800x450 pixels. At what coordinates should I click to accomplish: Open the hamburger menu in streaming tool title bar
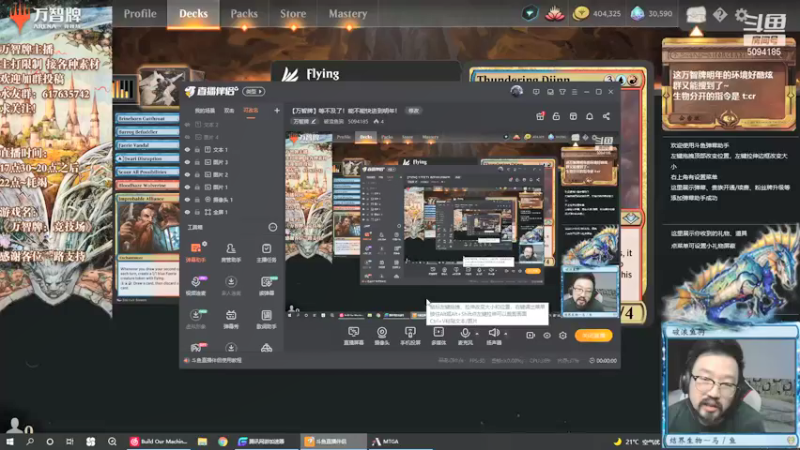click(x=574, y=92)
